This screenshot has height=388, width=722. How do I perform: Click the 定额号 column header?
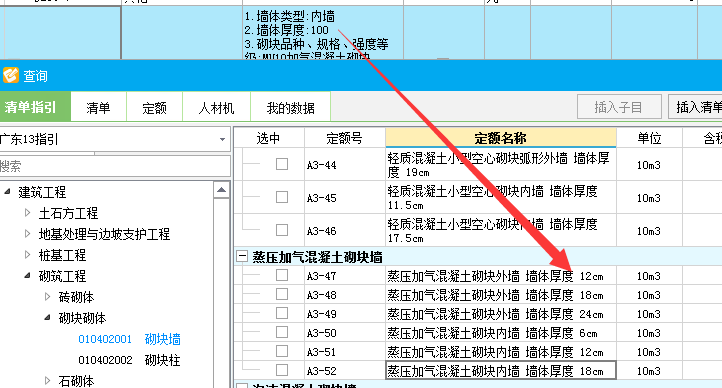pyautogui.click(x=344, y=138)
